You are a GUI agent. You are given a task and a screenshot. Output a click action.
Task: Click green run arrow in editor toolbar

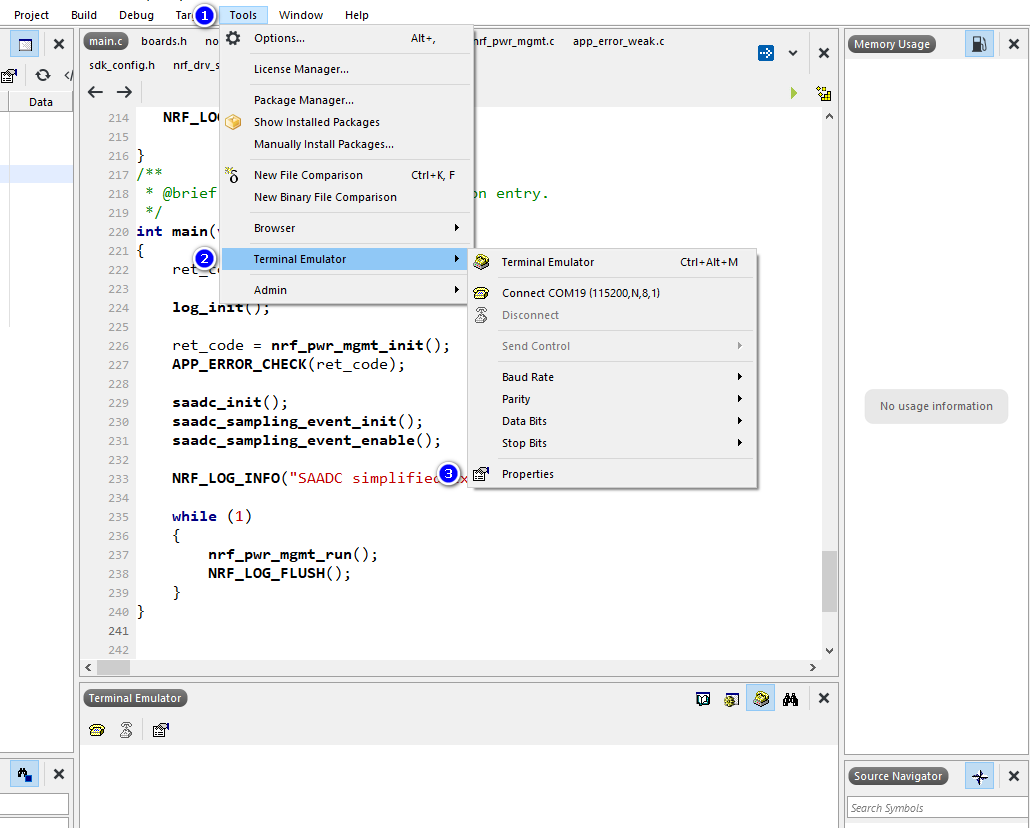click(x=794, y=93)
